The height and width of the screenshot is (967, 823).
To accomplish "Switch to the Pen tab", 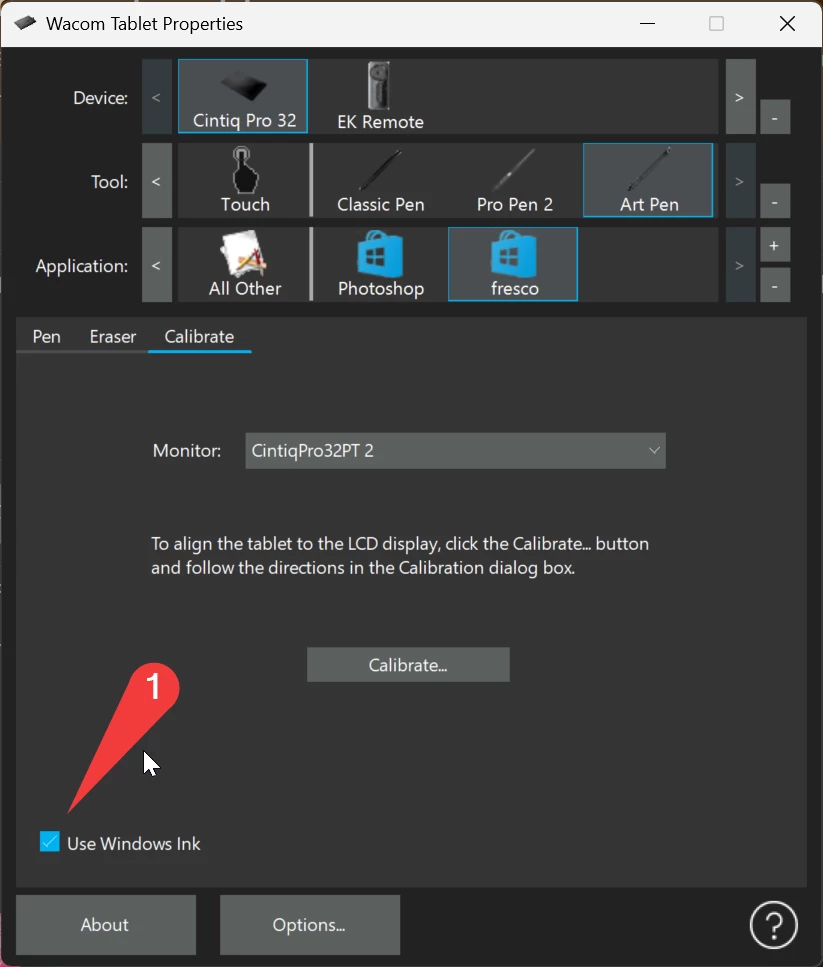I will coord(47,337).
